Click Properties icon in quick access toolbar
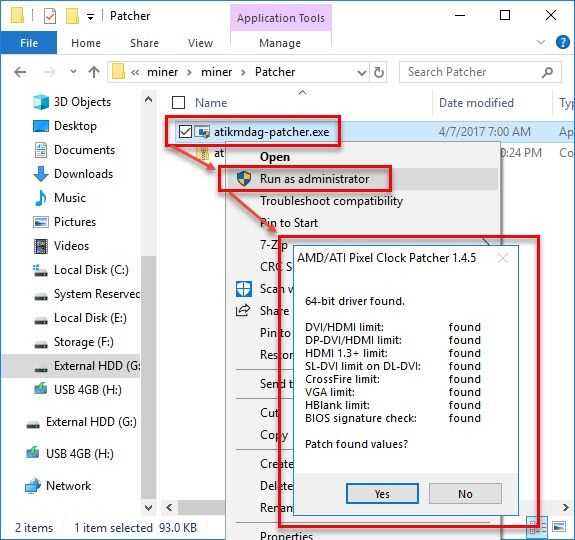The height and width of the screenshot is (540, 575). click(x=50, y=16)
